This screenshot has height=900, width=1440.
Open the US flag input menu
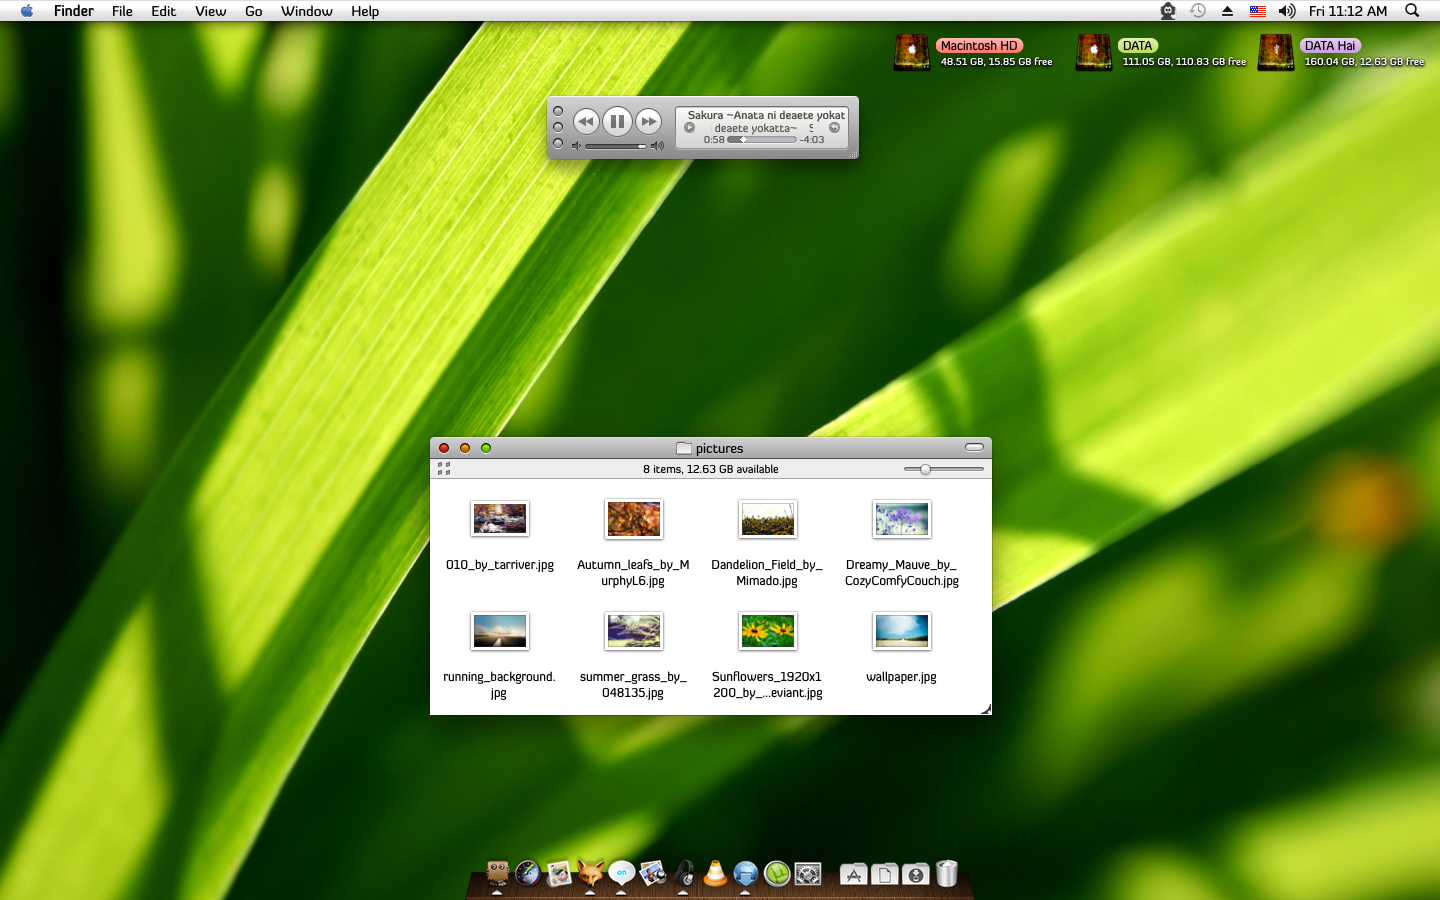(1258, 11)
